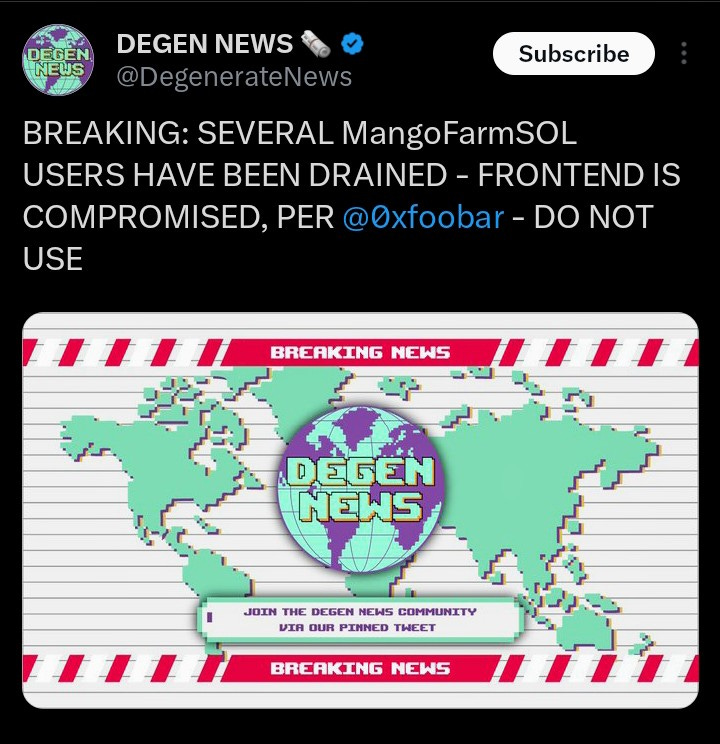Click the word MangoFarmSOL in the tweet
720x744 pixels.
(459, 133)
